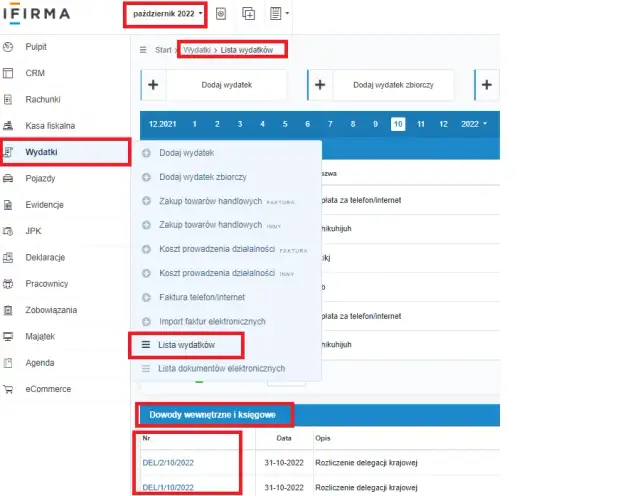This screenshot has width=640, height=496.
Task: Open Lista wydatków from submenu
Action: click(x=186, y=345)
